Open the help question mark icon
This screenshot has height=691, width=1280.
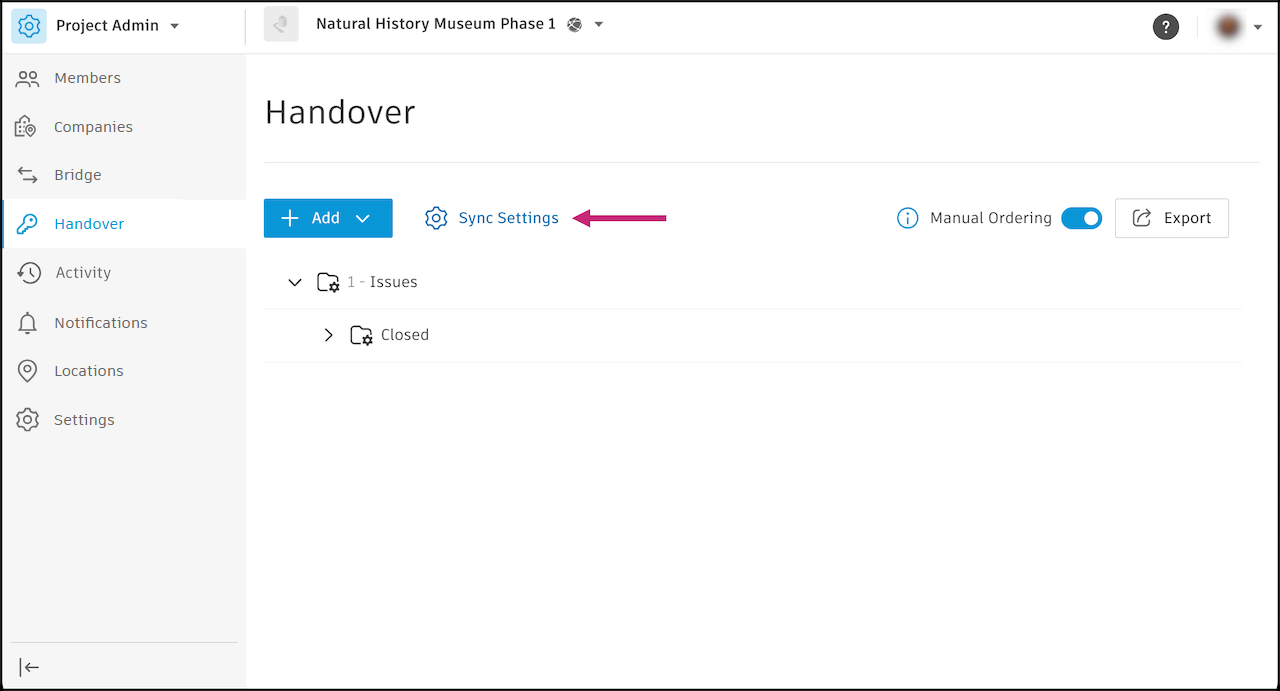click(x=1166, y=26)
